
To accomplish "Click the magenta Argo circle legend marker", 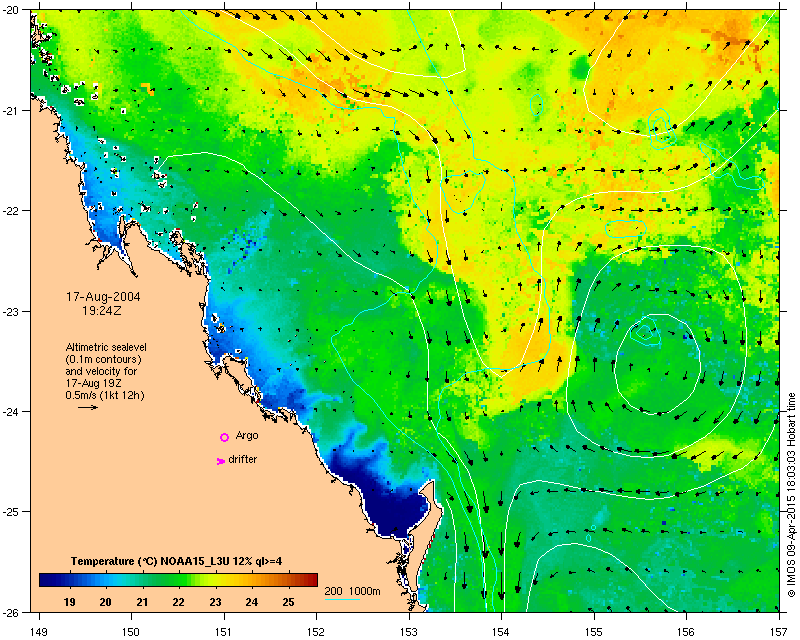I will point(224,437).
